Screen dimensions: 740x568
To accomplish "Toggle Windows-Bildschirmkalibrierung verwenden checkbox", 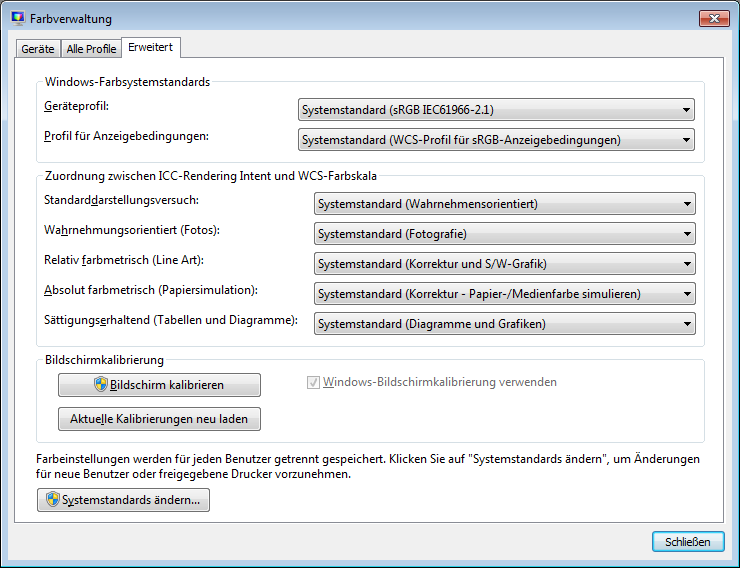I will click(313, 382).
